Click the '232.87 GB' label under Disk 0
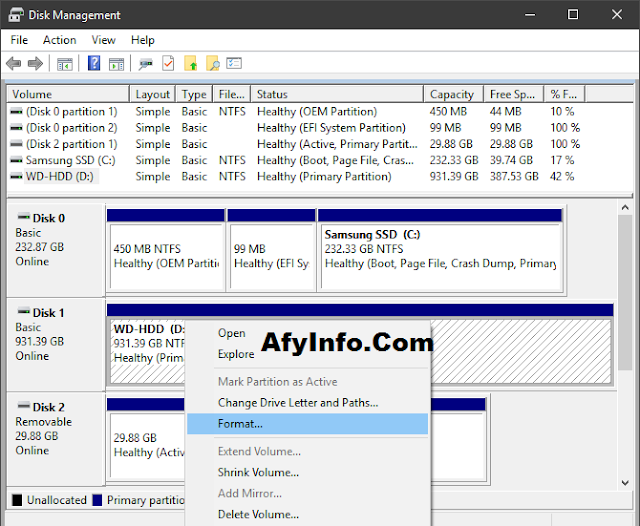The width and height of the screenshot is (640, 526). click(x=40, y=247)
